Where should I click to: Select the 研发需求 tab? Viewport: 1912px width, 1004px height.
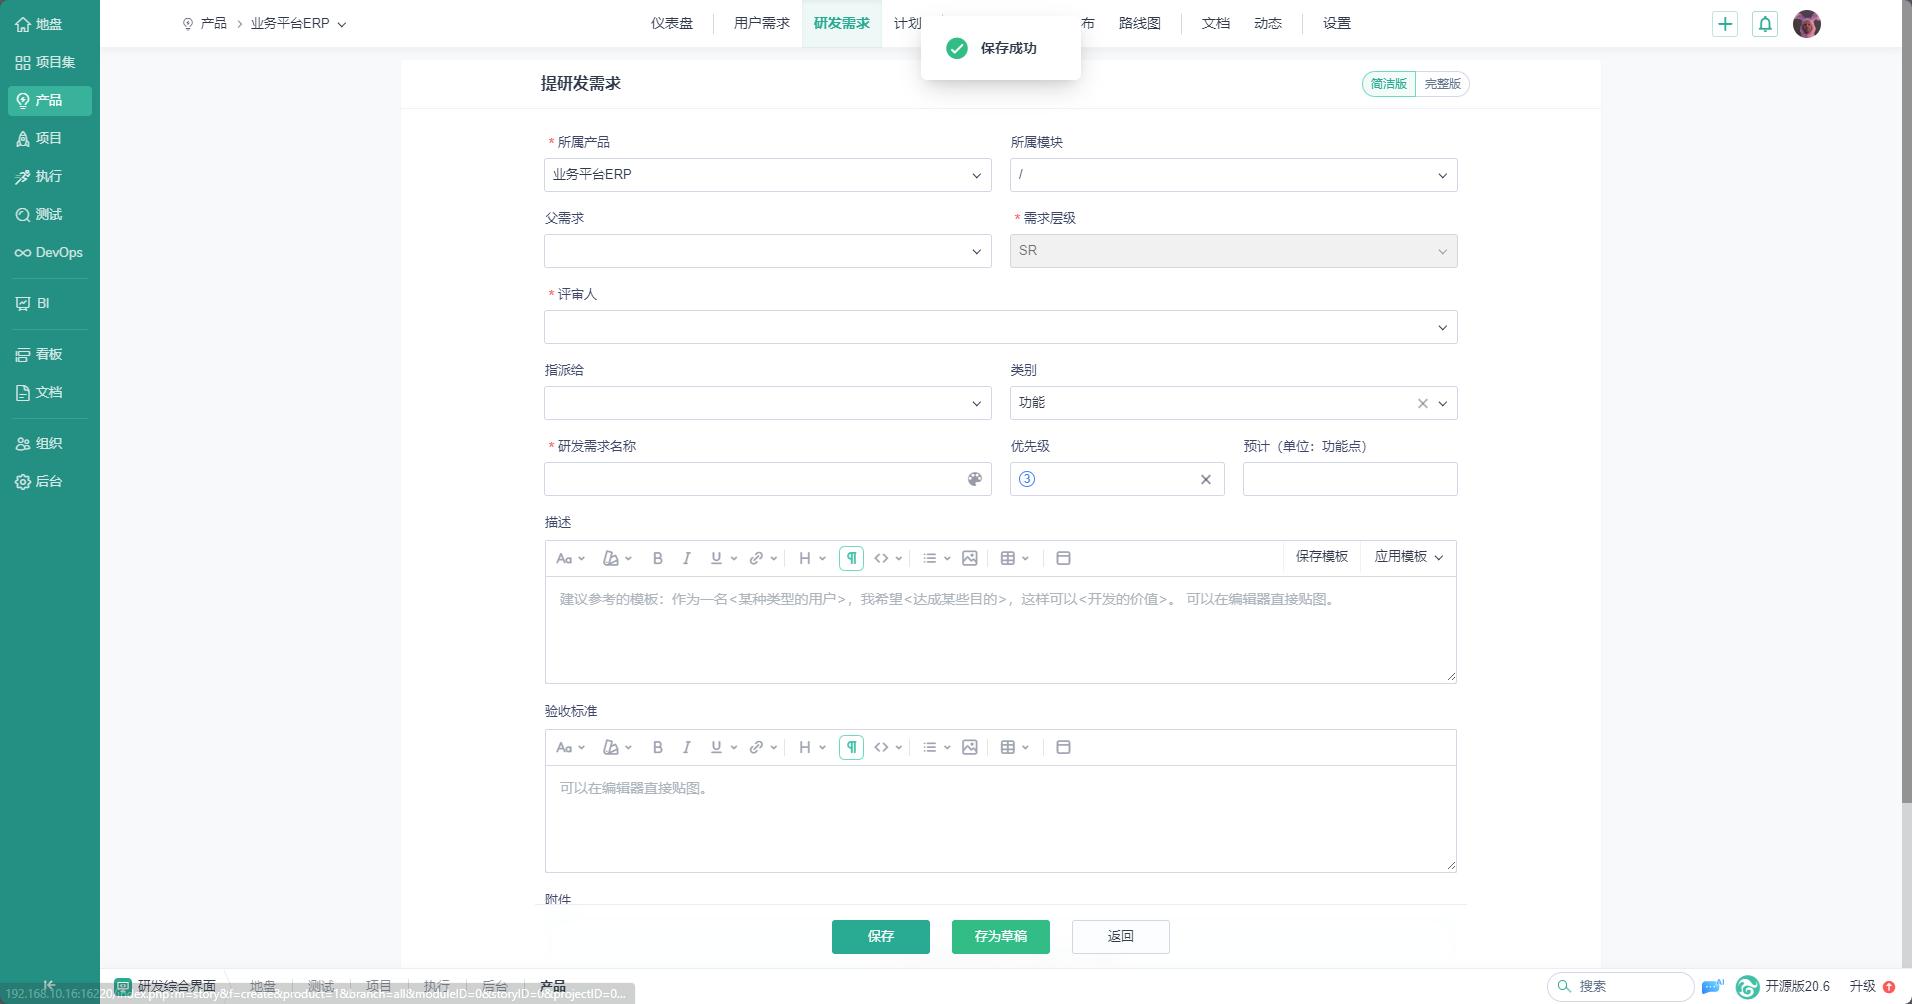coord(842,24)
